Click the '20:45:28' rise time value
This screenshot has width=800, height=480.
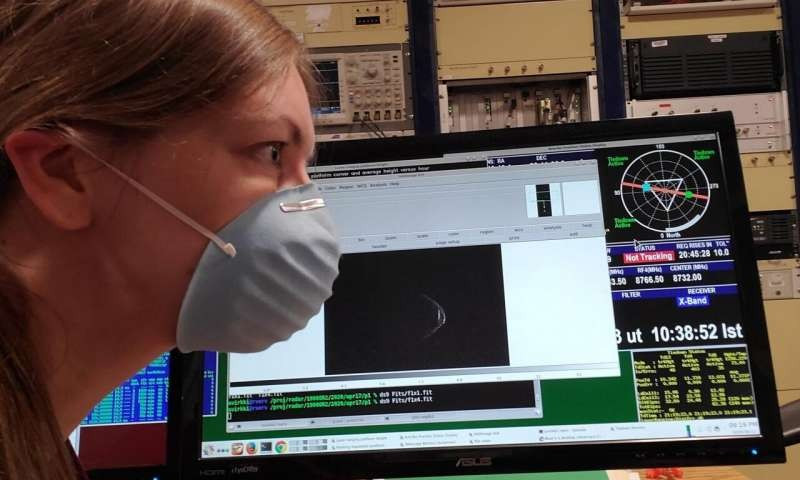point(694,254)
